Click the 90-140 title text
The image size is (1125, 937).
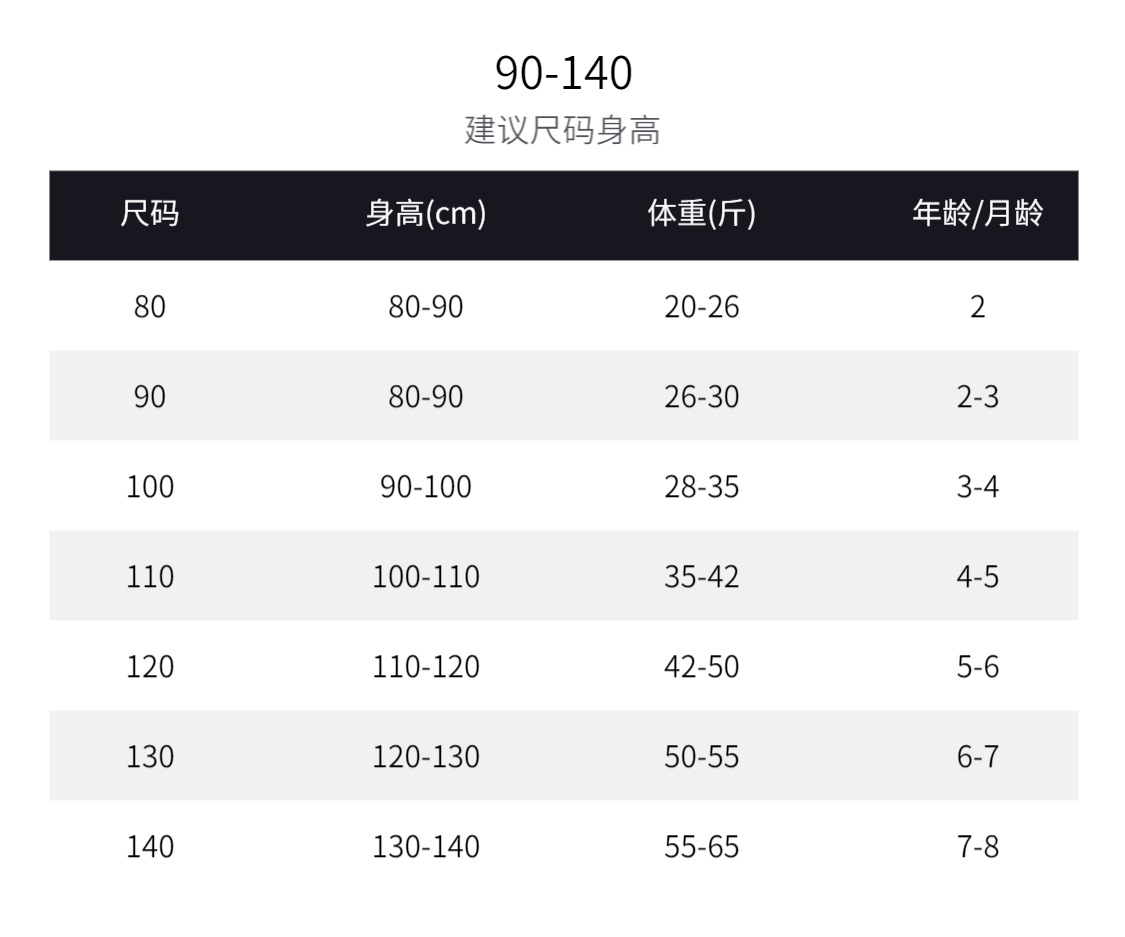pos(563,73)
